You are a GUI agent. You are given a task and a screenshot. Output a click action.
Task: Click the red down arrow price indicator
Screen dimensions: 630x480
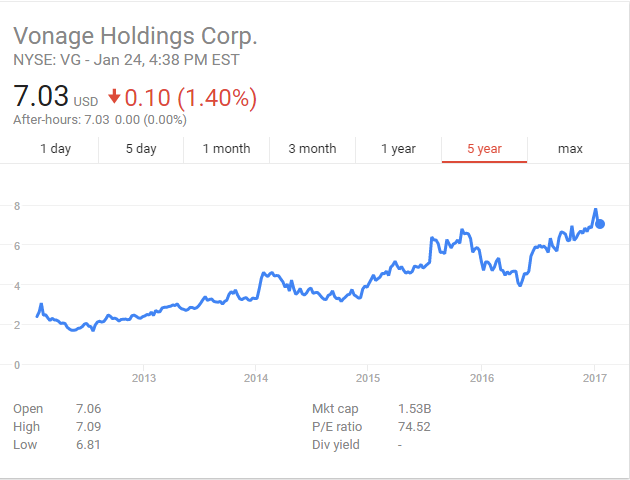(x=115, y=97)
